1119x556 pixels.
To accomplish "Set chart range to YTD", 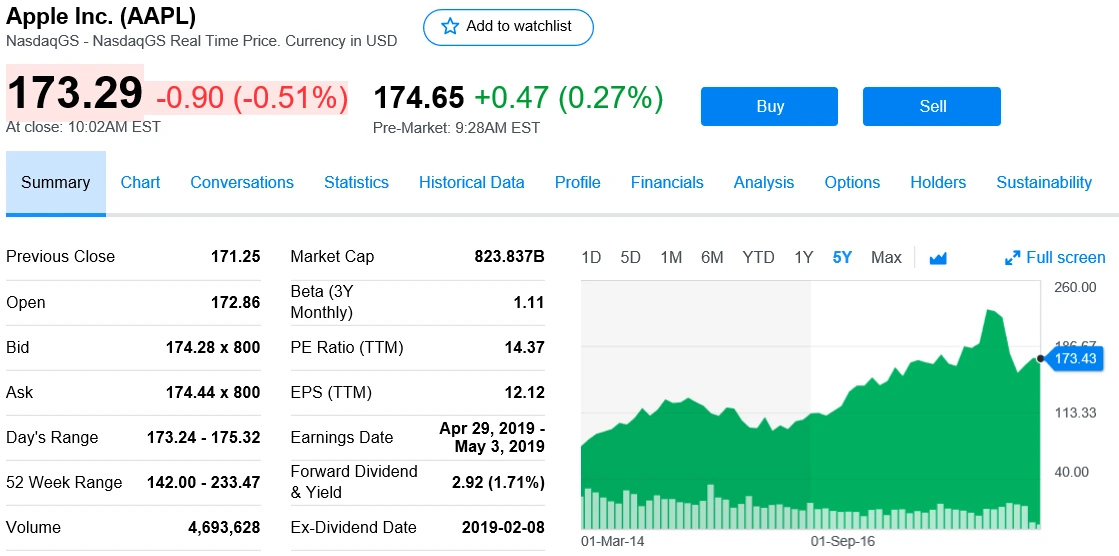I will pyautogui.click(x=758, y=258).
